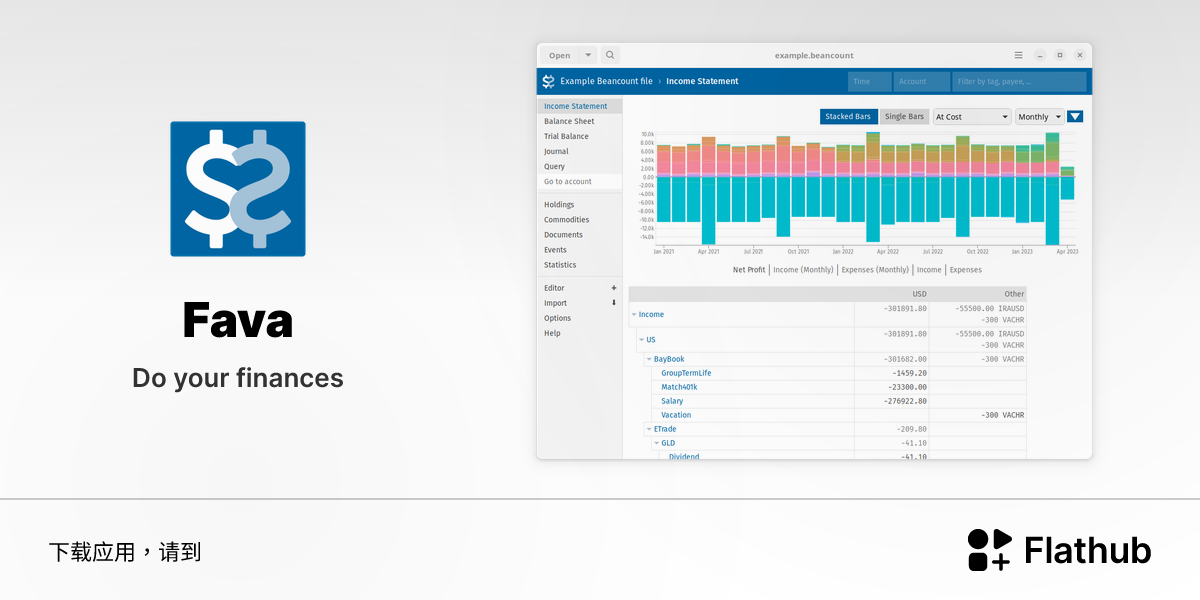Click the Fava logo beside Example Beancount file
The width and height of the screenshot is (1200, 600).
548,81
